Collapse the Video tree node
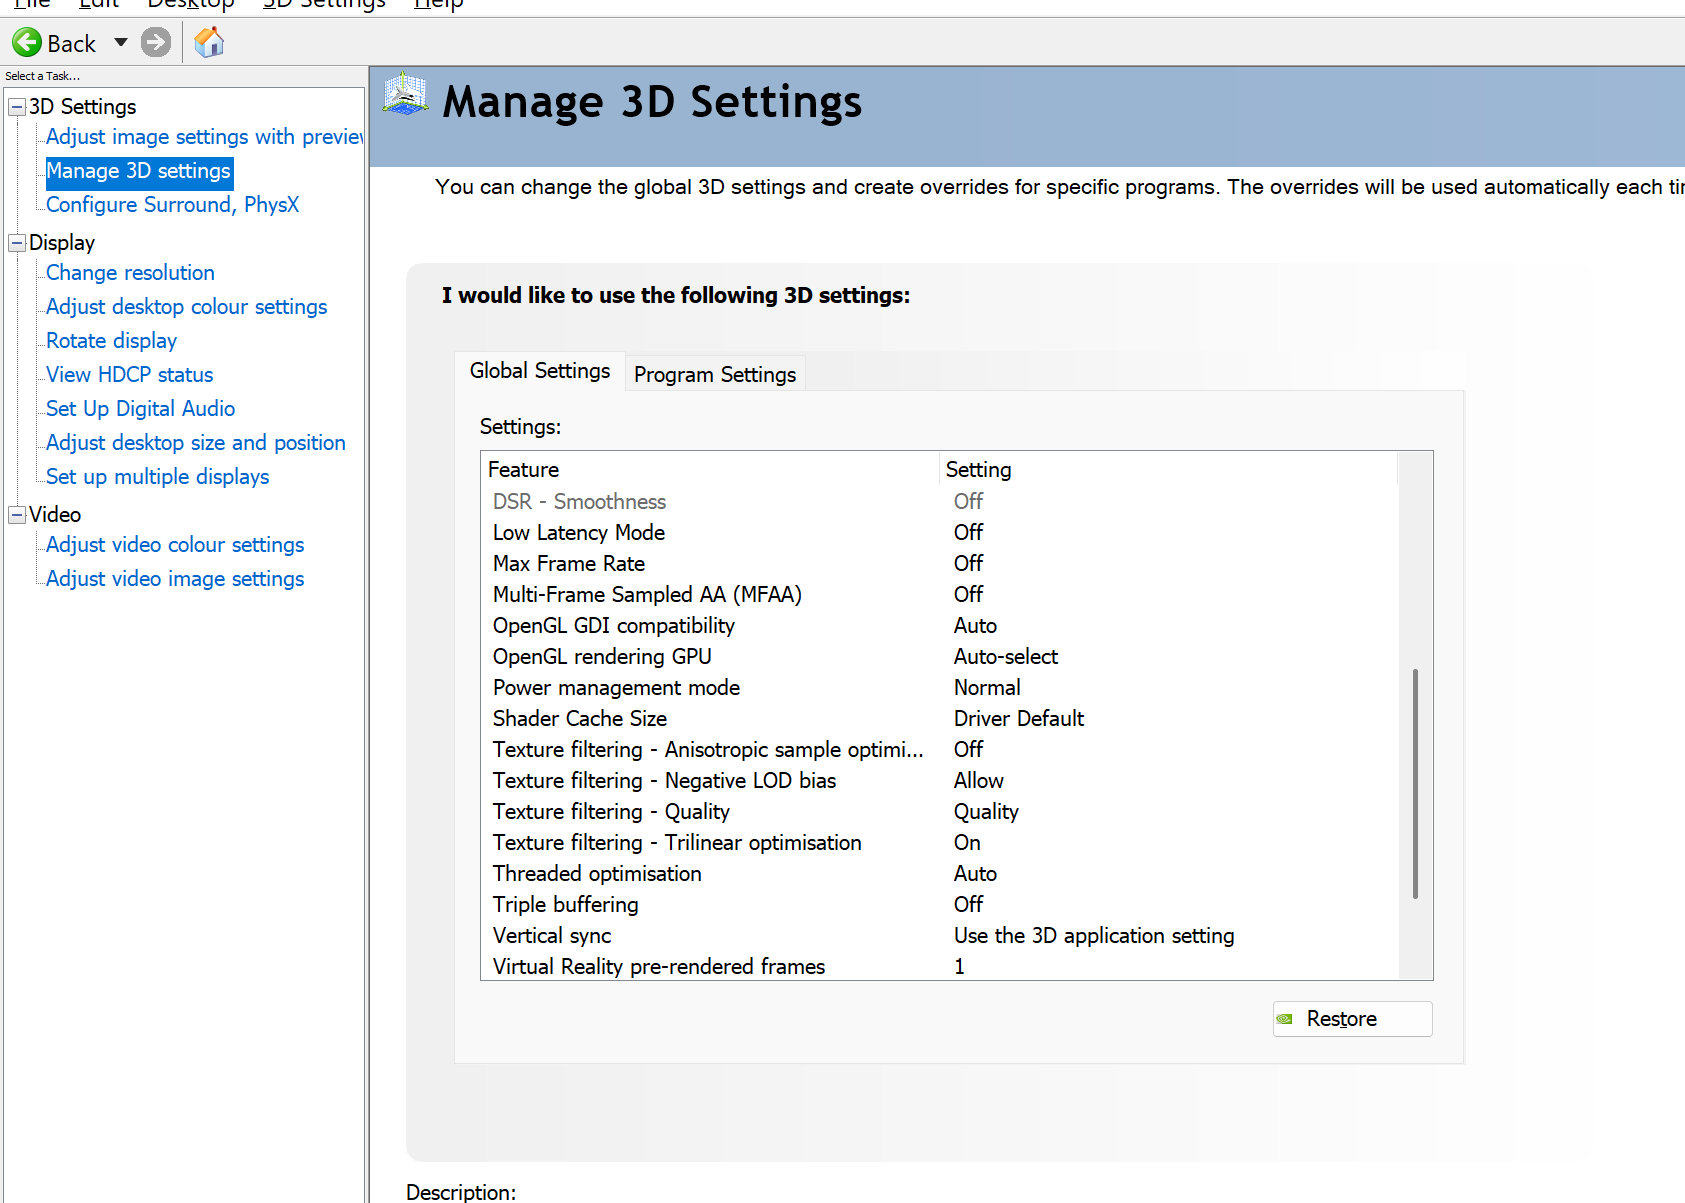 coord(17,515)
